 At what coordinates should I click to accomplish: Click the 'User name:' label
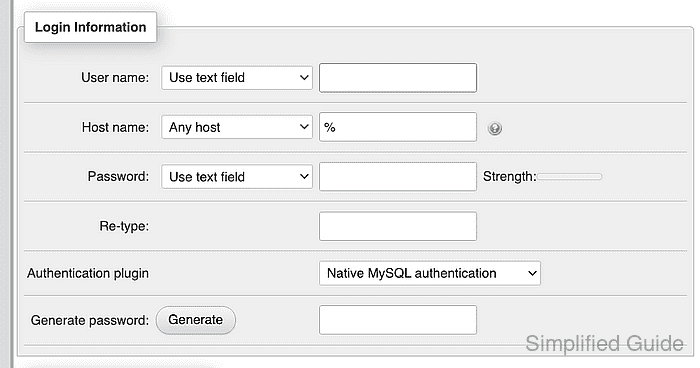tap(115, 78)
